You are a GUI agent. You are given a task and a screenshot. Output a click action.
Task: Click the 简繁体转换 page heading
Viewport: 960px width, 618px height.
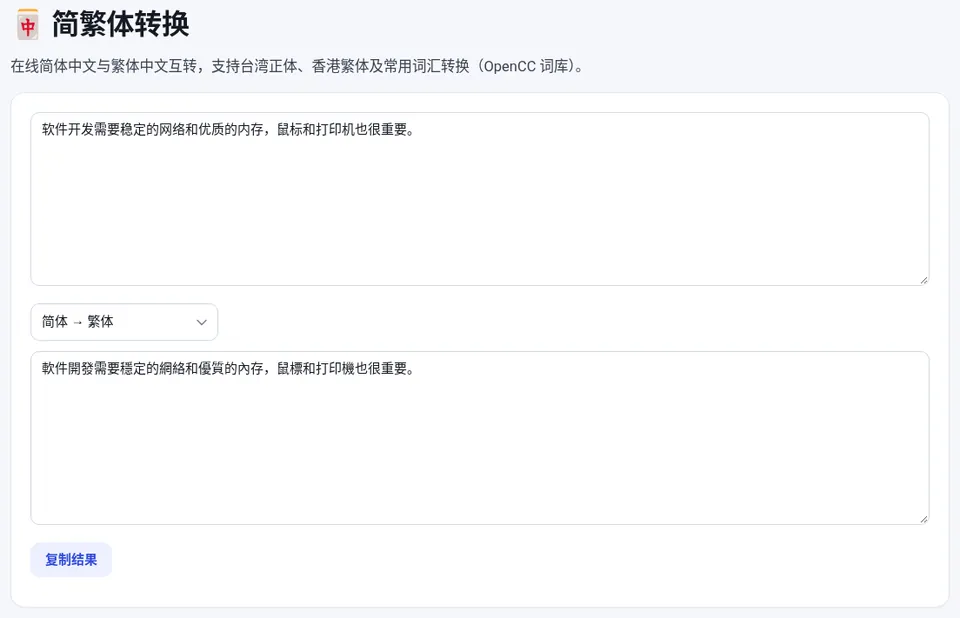click(121, 24)
